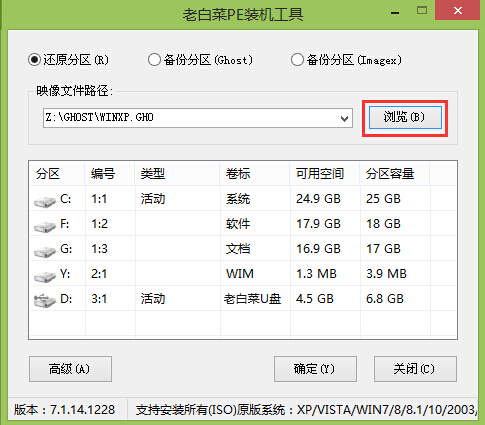This screenshot has height=425, width=485.
Task: Click the 浏览 (B) browse button
Action: 405,117
